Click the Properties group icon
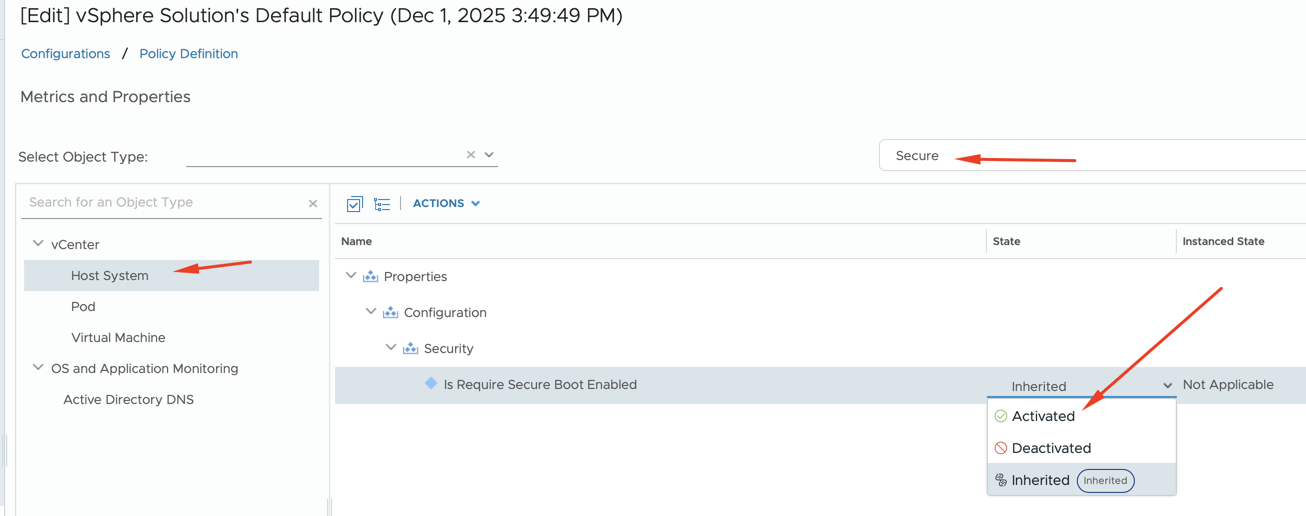The height and width of the screenshot is (516, 1306). click(371, 277)
